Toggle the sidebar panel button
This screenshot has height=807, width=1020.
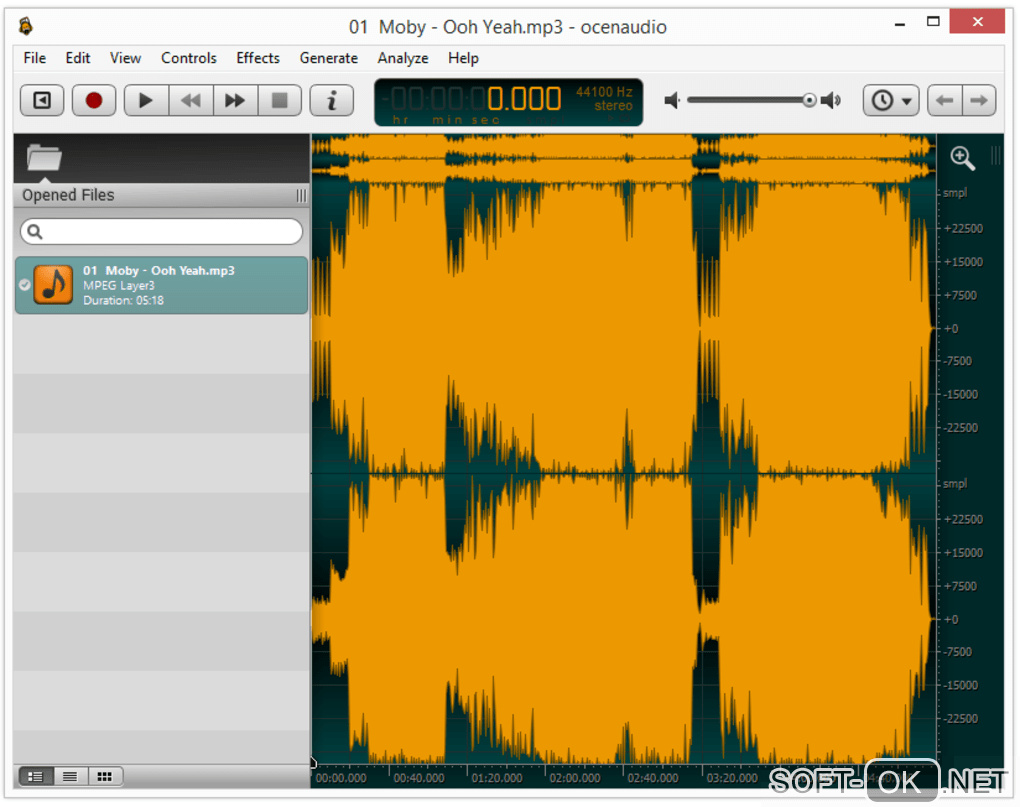42,100
